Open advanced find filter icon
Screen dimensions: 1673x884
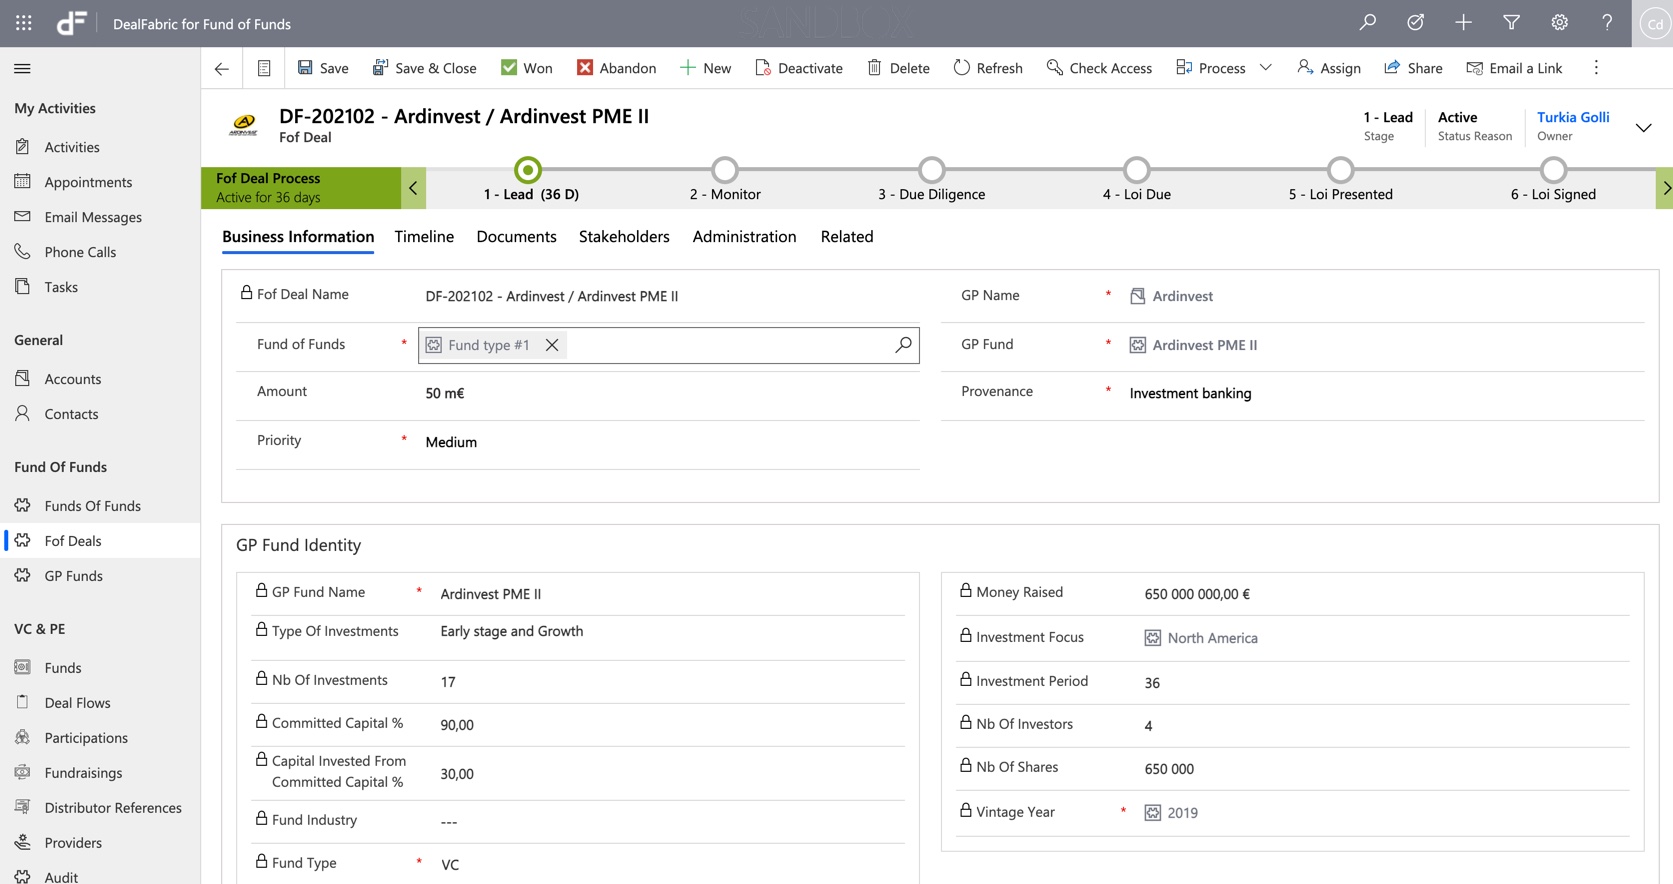[x=1511, y=23]
